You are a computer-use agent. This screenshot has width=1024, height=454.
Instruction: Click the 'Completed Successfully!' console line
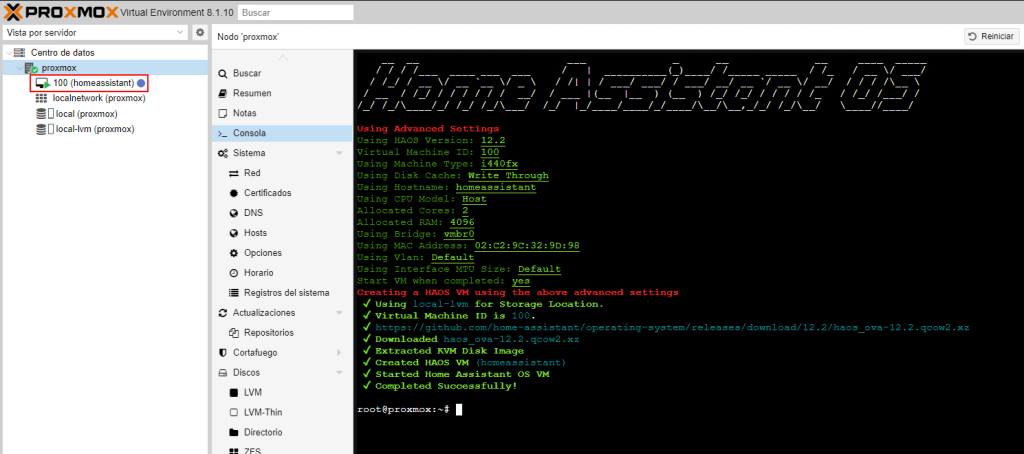[x=446, y=385]
